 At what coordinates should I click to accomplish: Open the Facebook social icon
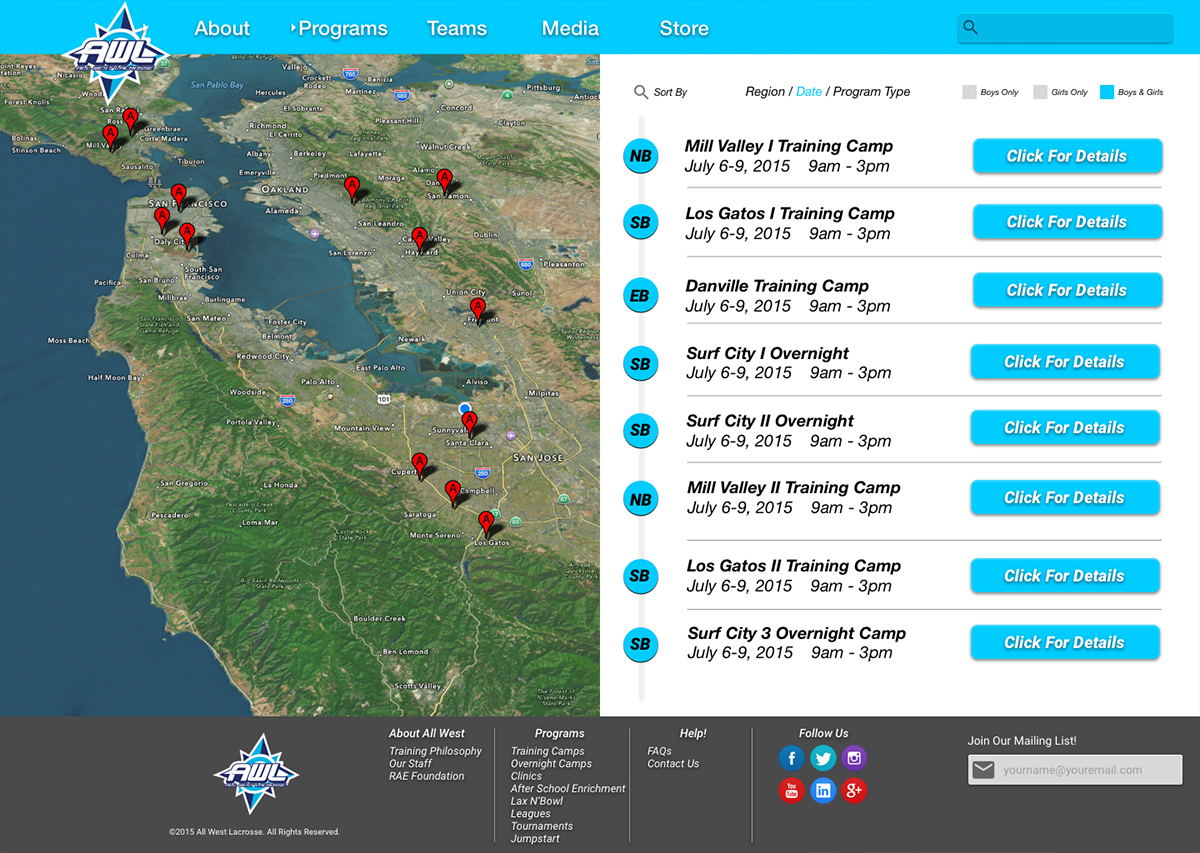[791, 758]
